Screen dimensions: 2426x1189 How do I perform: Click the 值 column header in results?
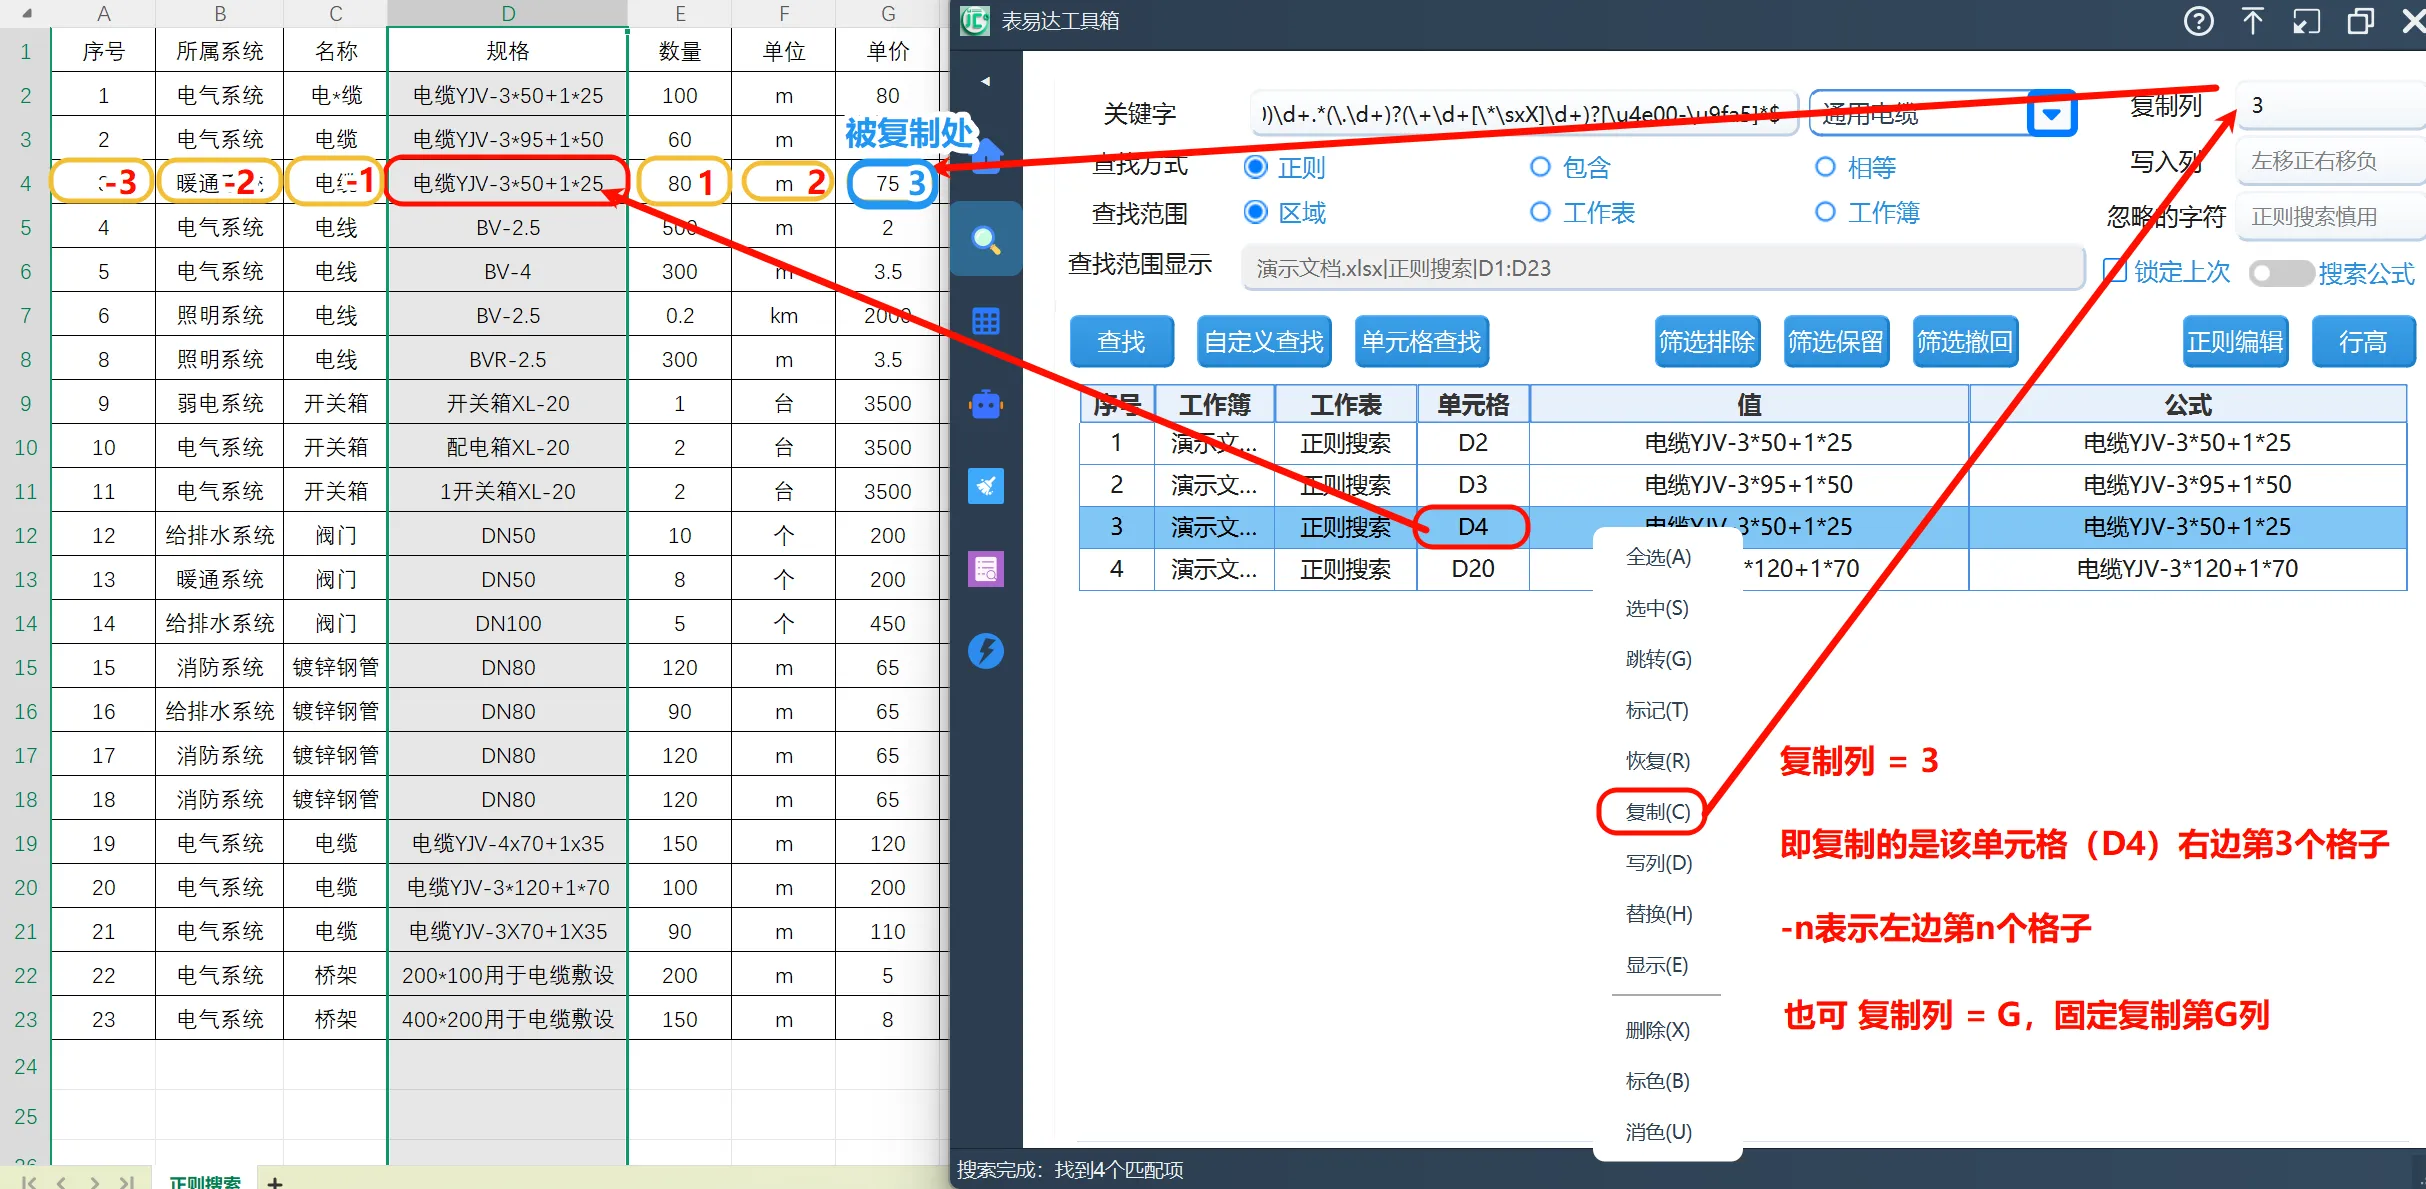[1749, 404]
